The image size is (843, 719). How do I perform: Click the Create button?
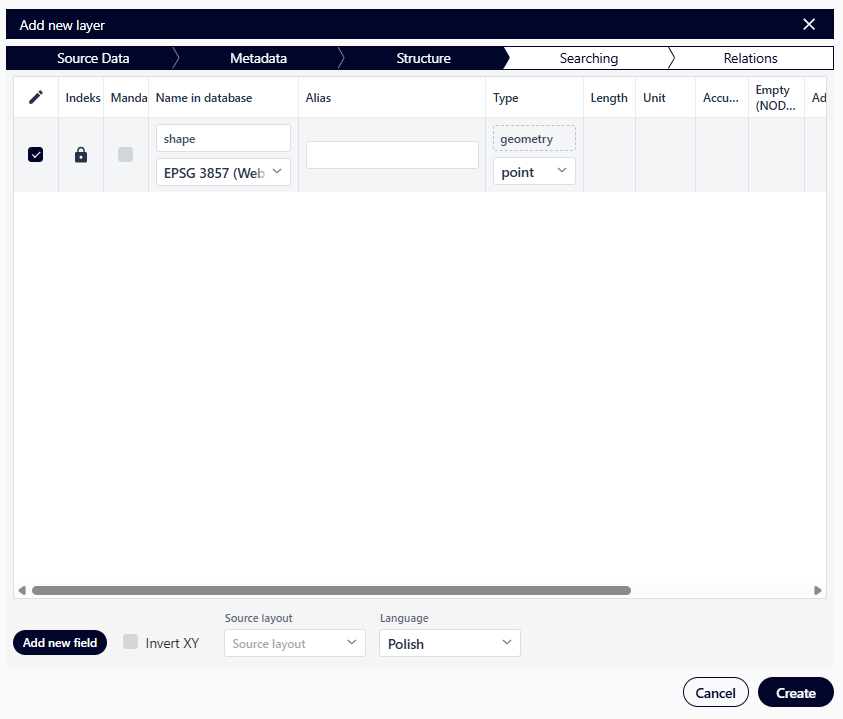point(795,692)
